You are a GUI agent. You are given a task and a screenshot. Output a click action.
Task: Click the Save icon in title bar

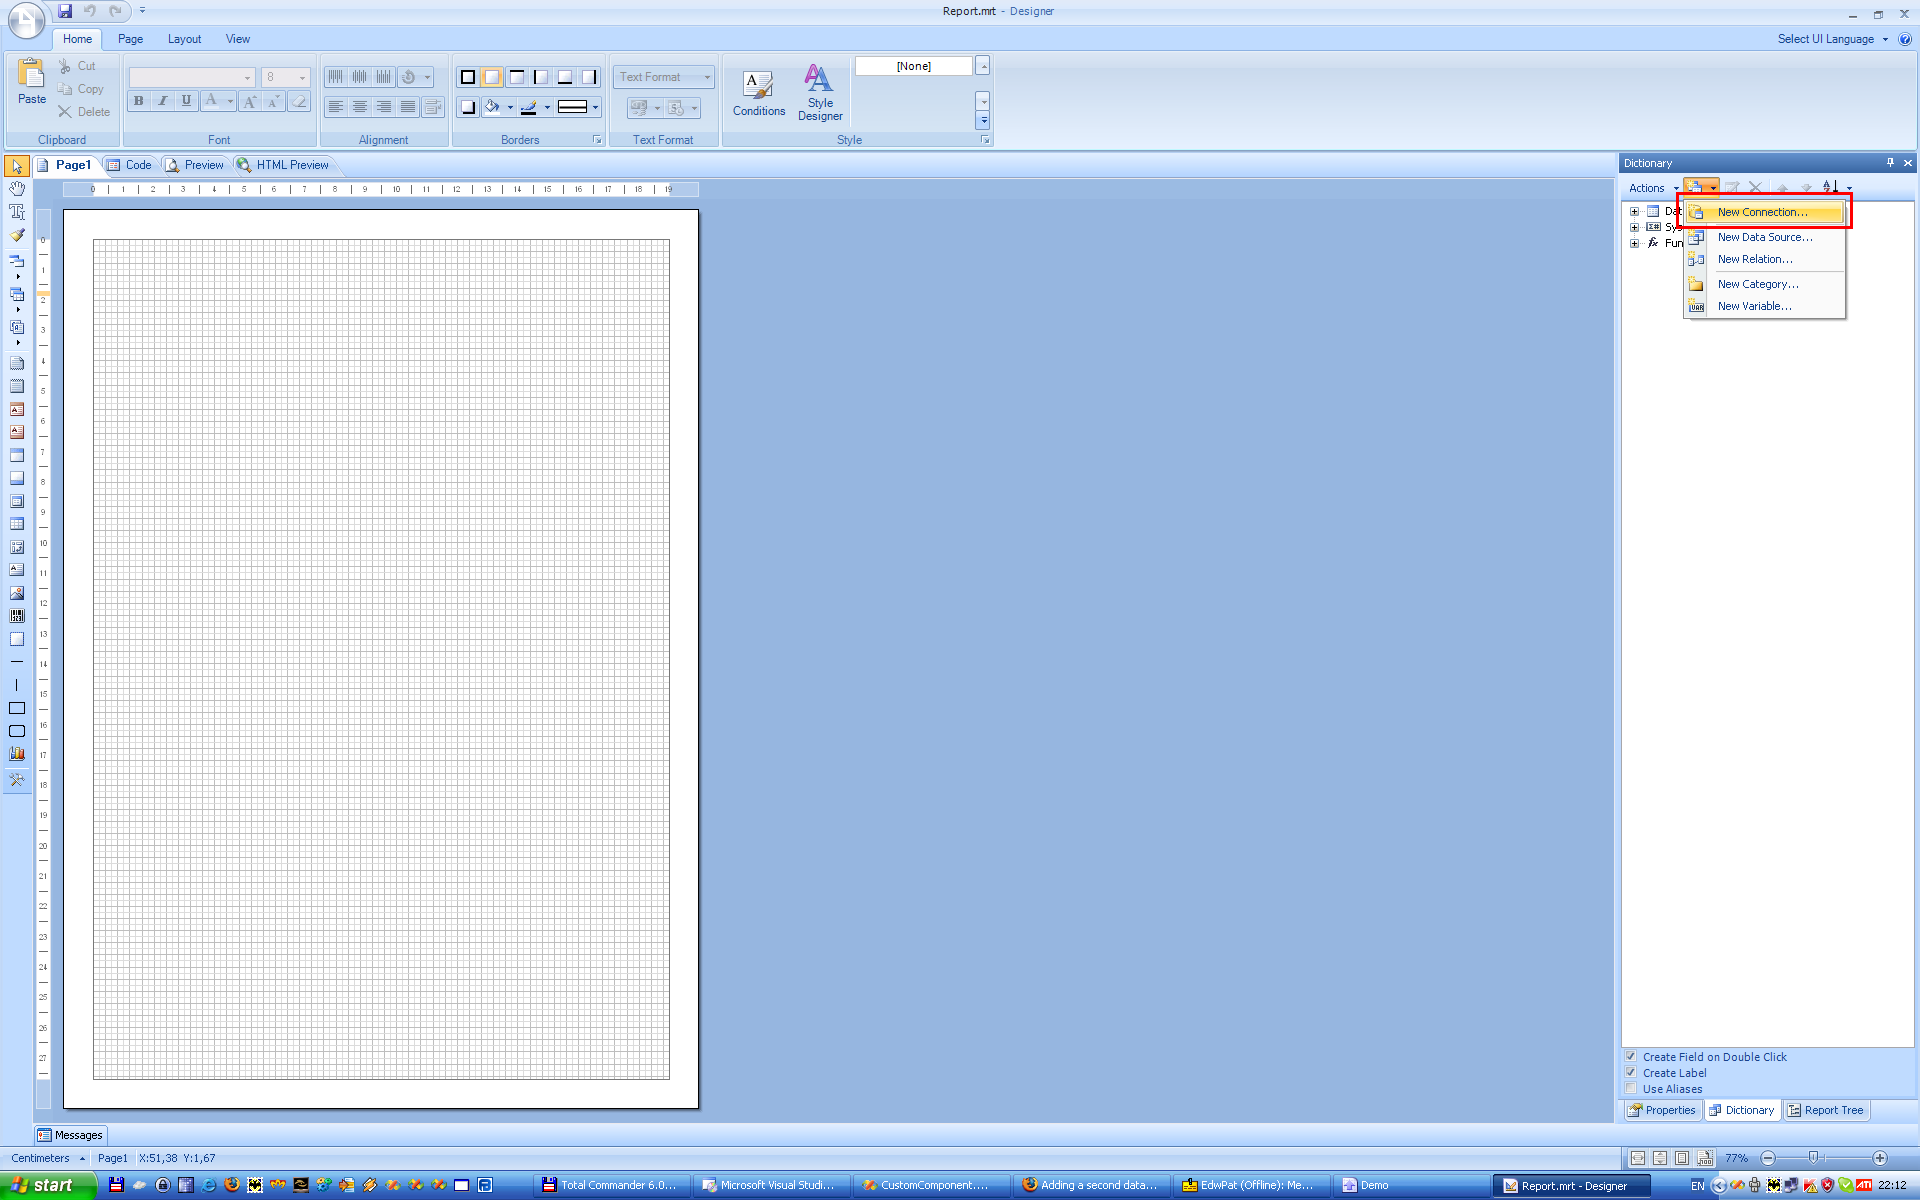point(65,11)
